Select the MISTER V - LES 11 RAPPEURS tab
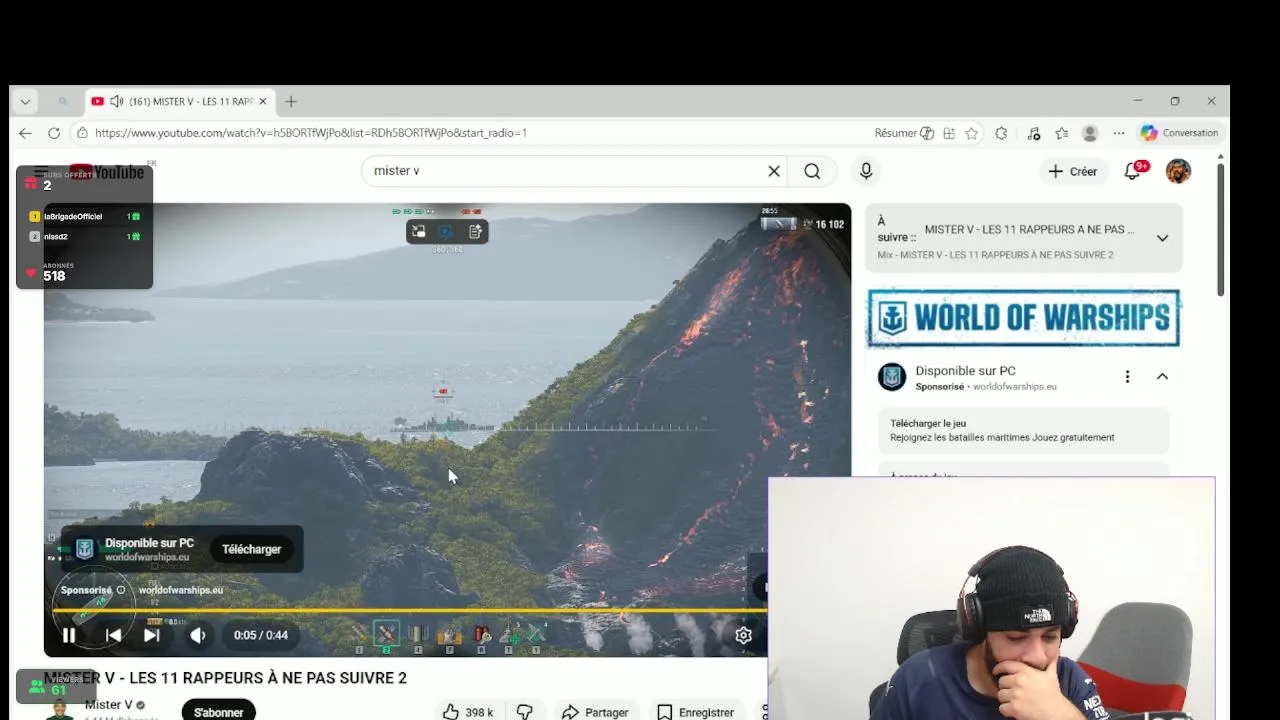This screenshot has width=1280, height=720. pos(178,101)
